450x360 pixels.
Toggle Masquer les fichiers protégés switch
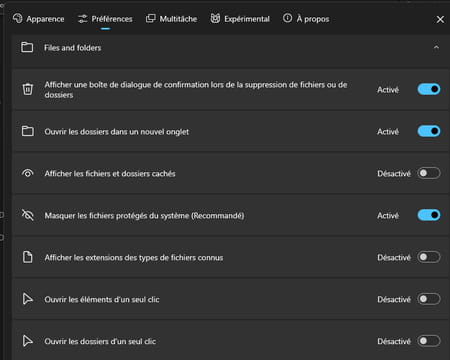coord(429,215)
